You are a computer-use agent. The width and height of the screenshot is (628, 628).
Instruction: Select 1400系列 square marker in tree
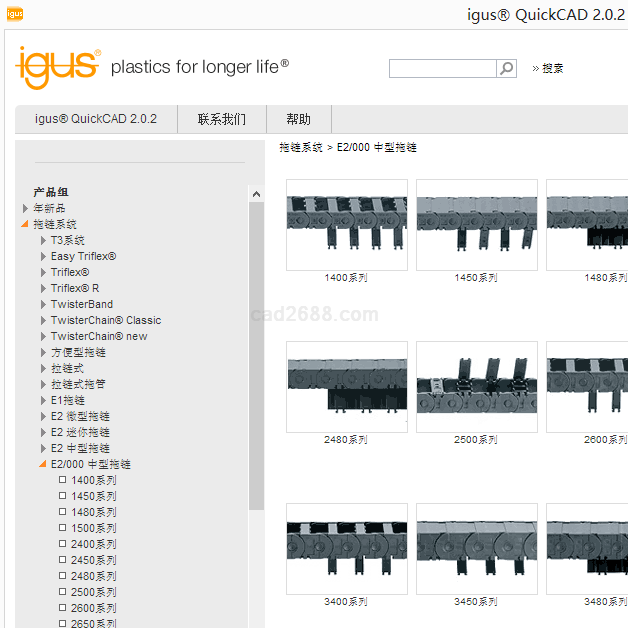click(x=62, y=480)
